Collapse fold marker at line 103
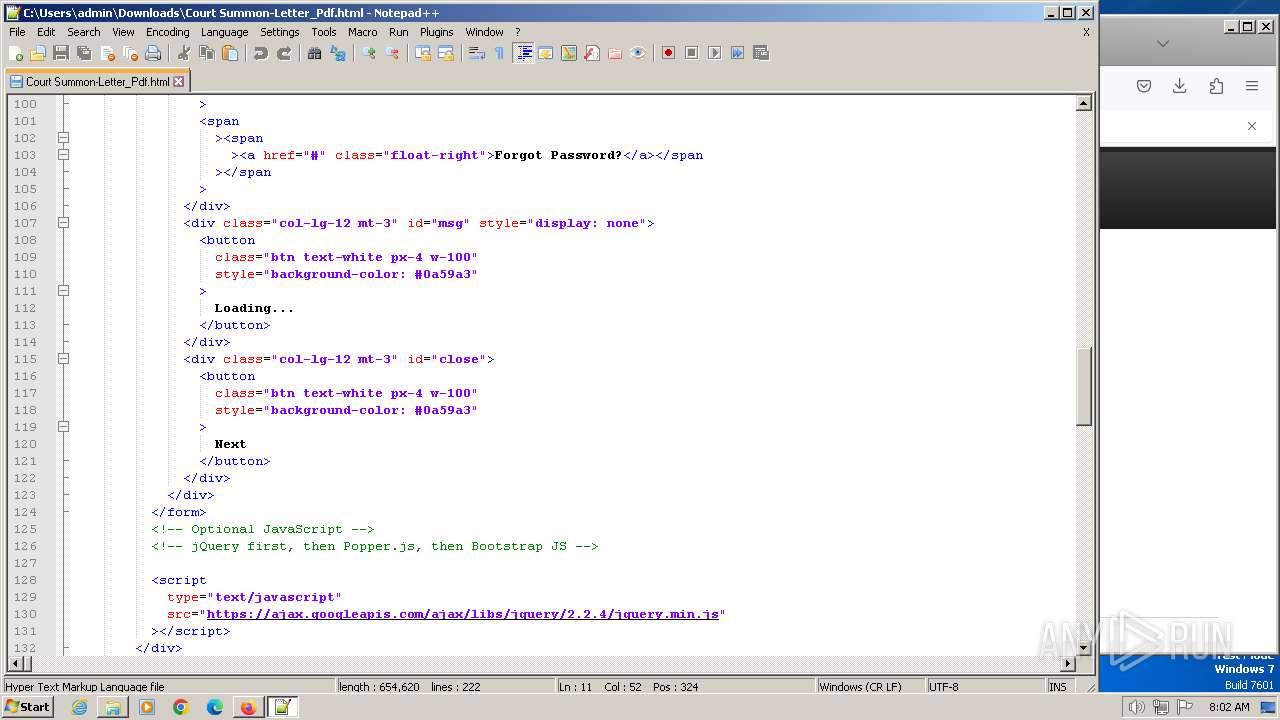This screenshot has height=720, width=1280. coord(63,155)
